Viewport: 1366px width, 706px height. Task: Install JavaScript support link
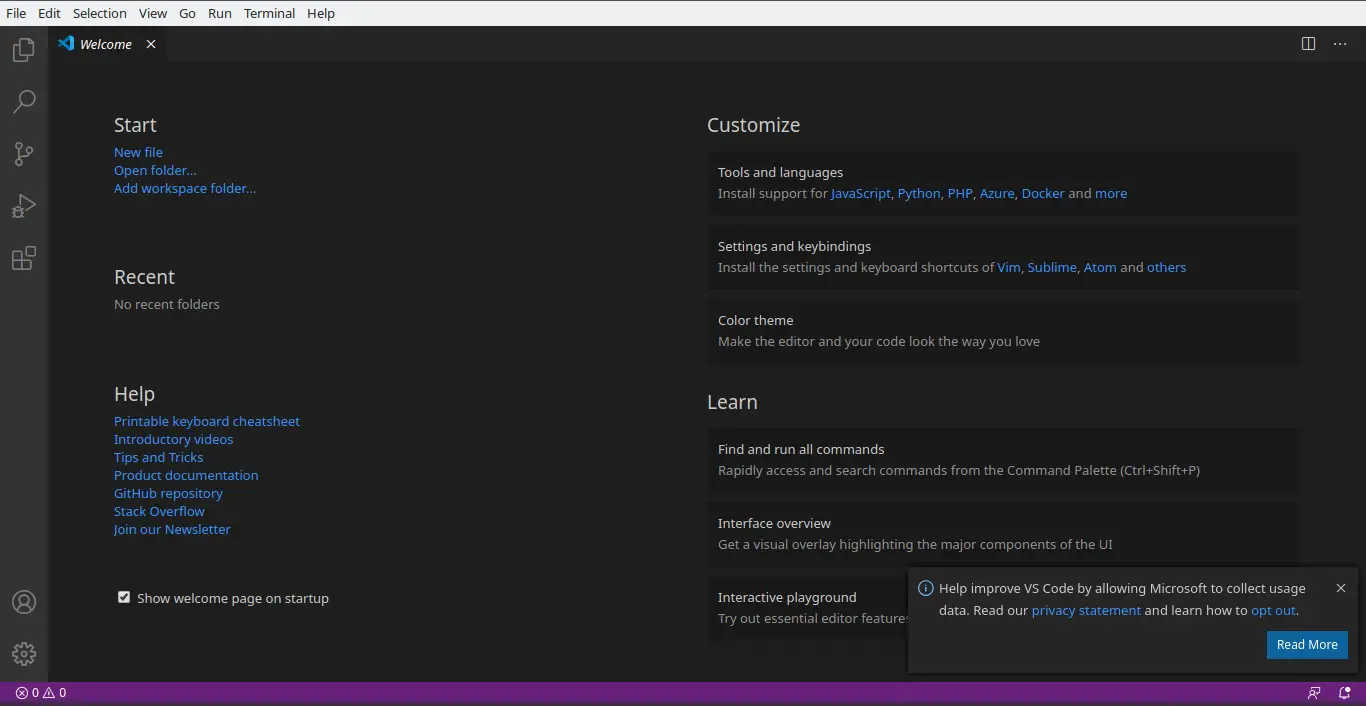pyautogui.click(x=861, y=193)
